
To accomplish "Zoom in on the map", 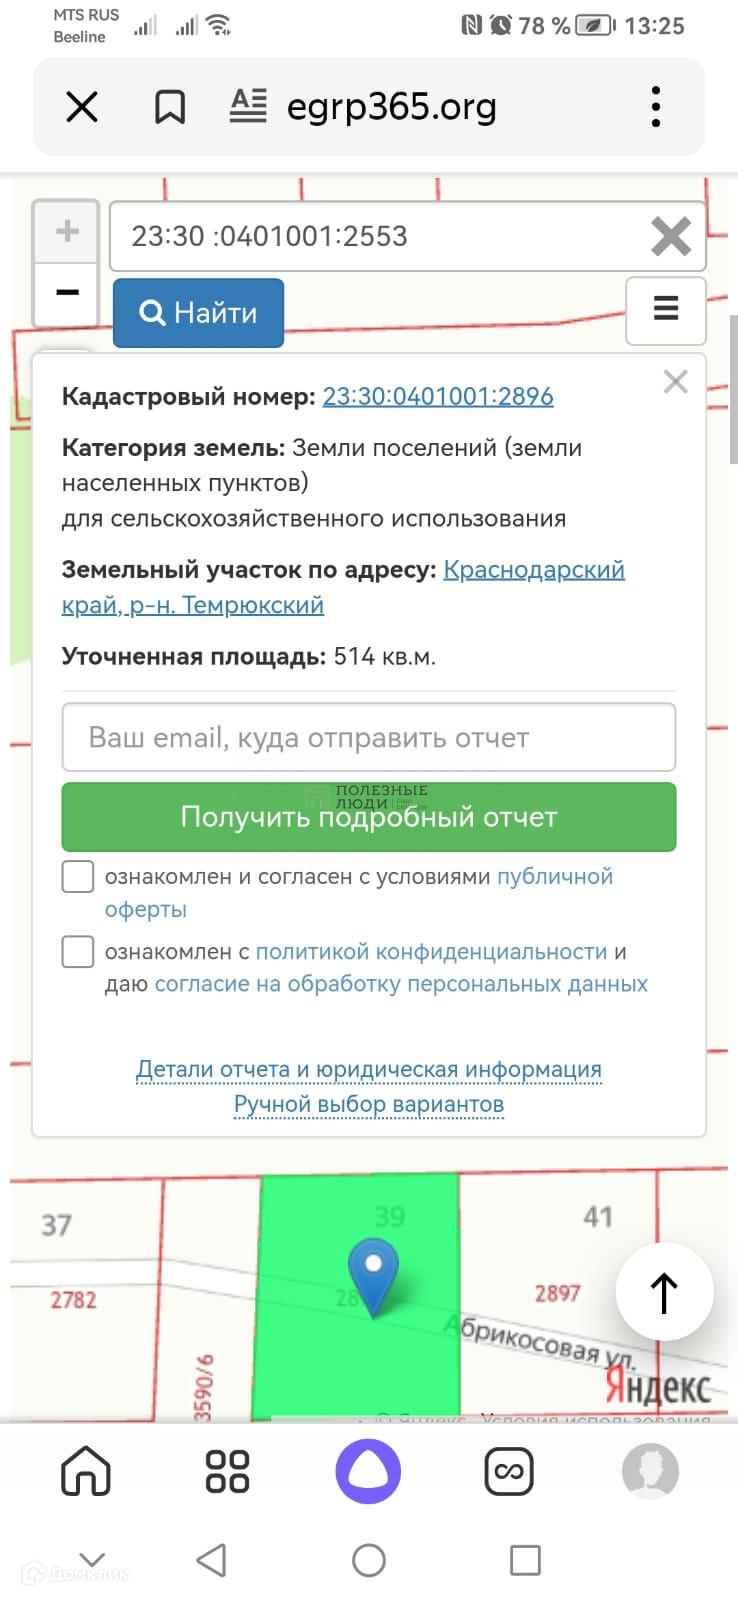I will [x=67, y=232].
